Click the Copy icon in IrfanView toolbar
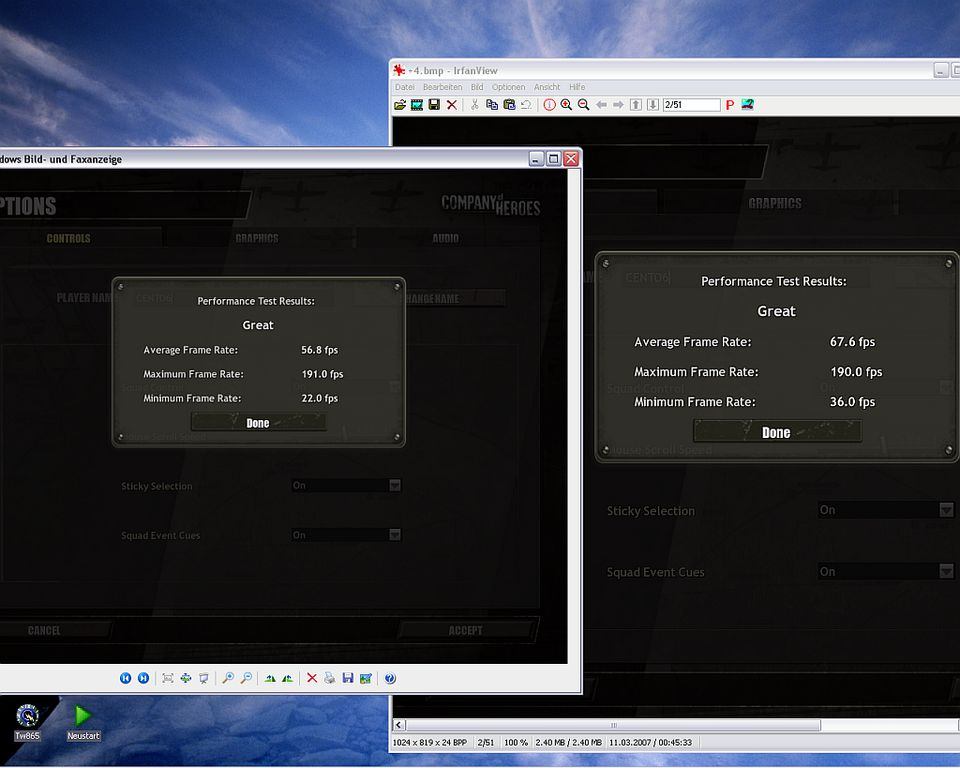960x768 pixels. point(492,105)
